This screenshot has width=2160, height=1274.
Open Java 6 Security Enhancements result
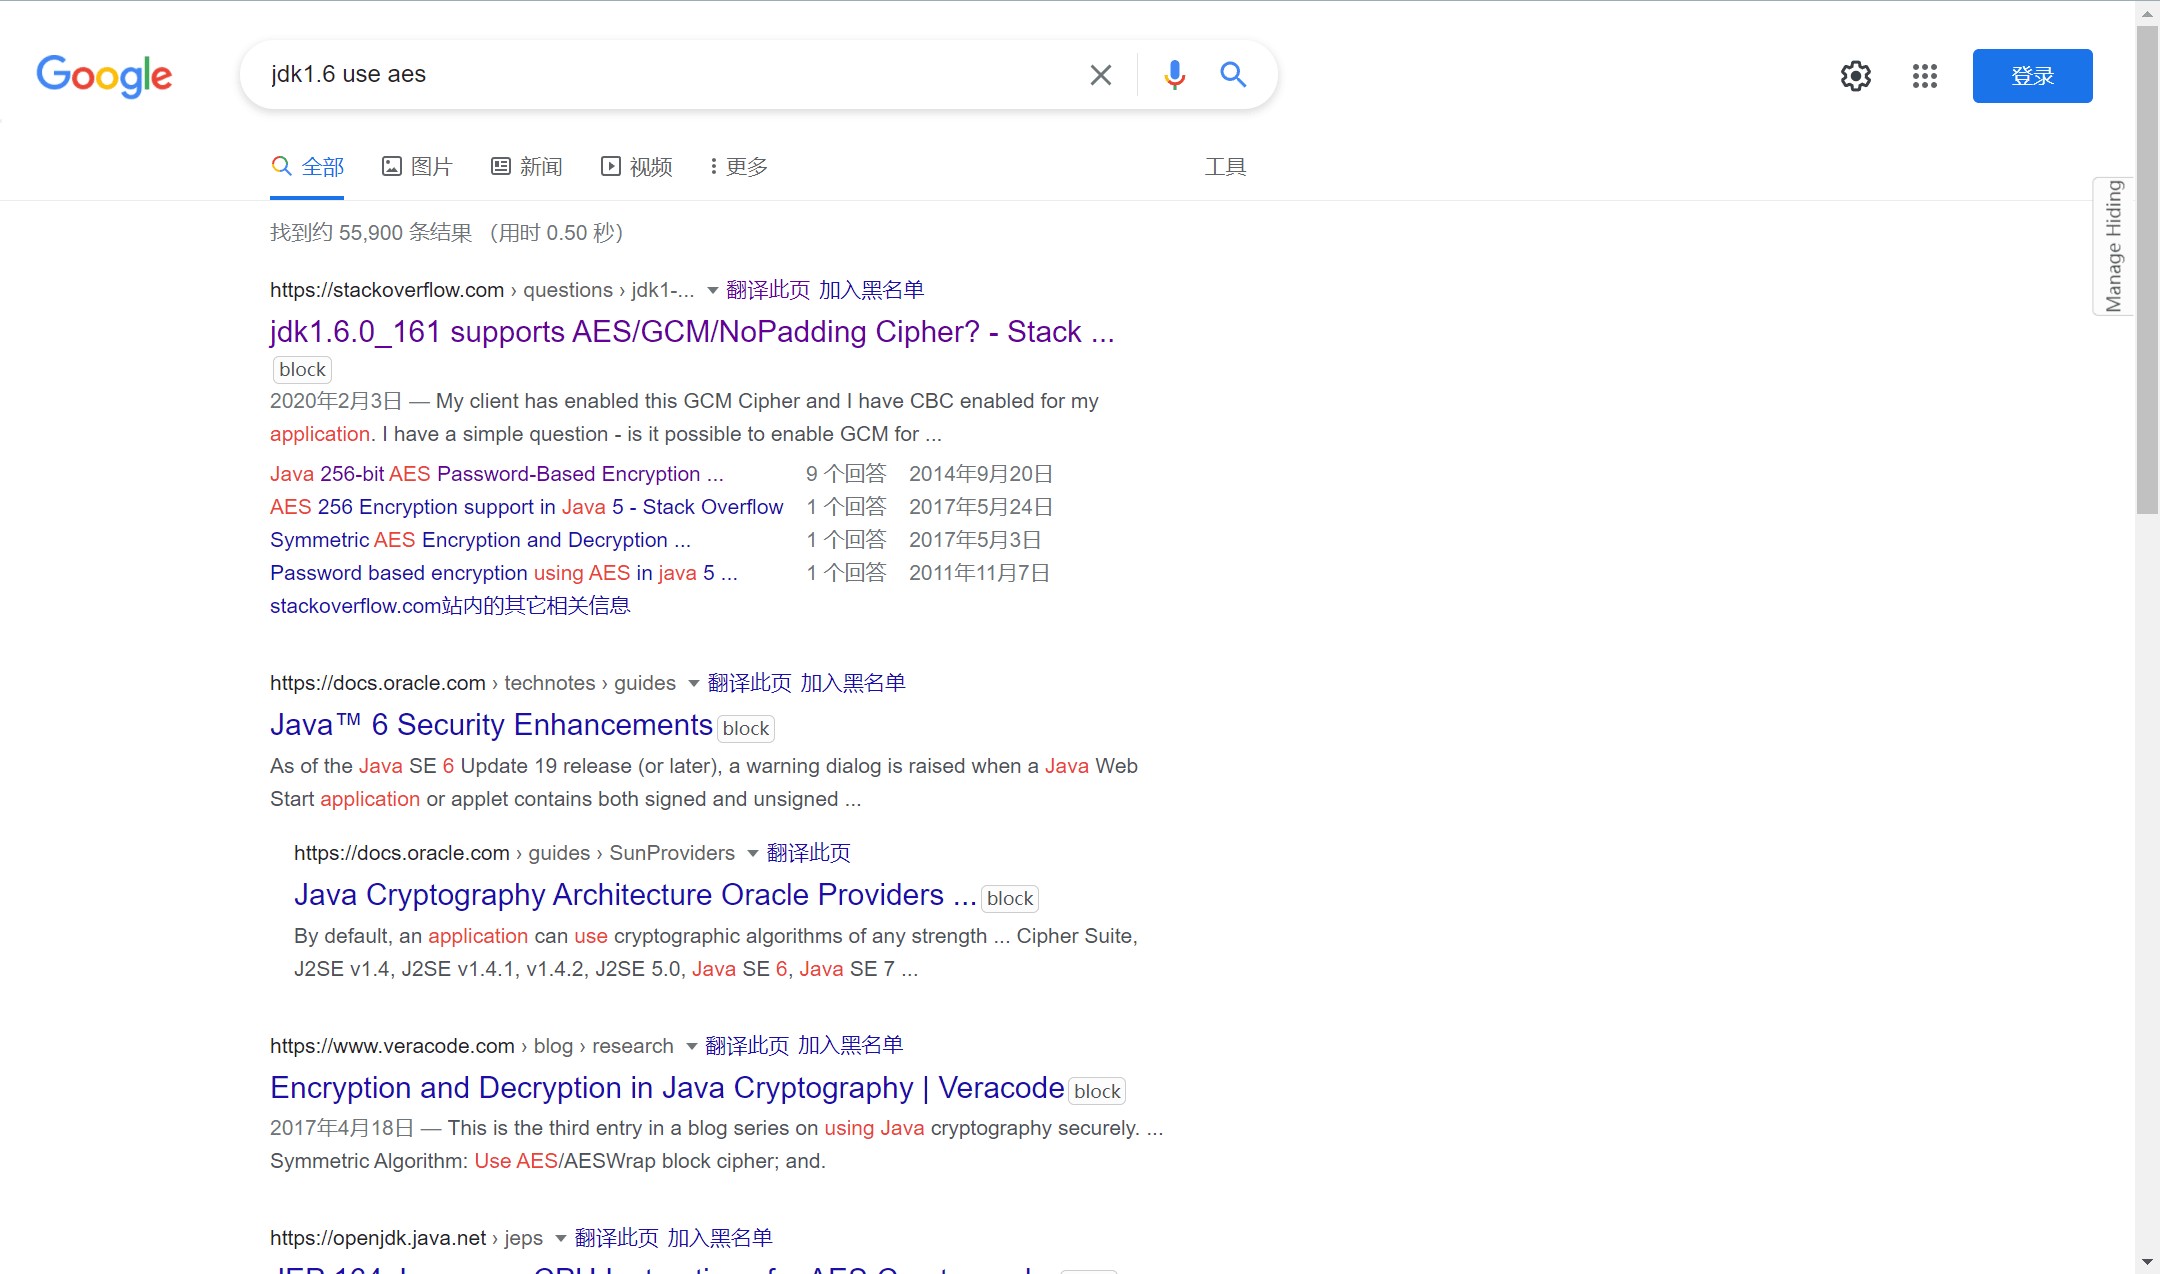pyautogui.click(x=491, y=725)
